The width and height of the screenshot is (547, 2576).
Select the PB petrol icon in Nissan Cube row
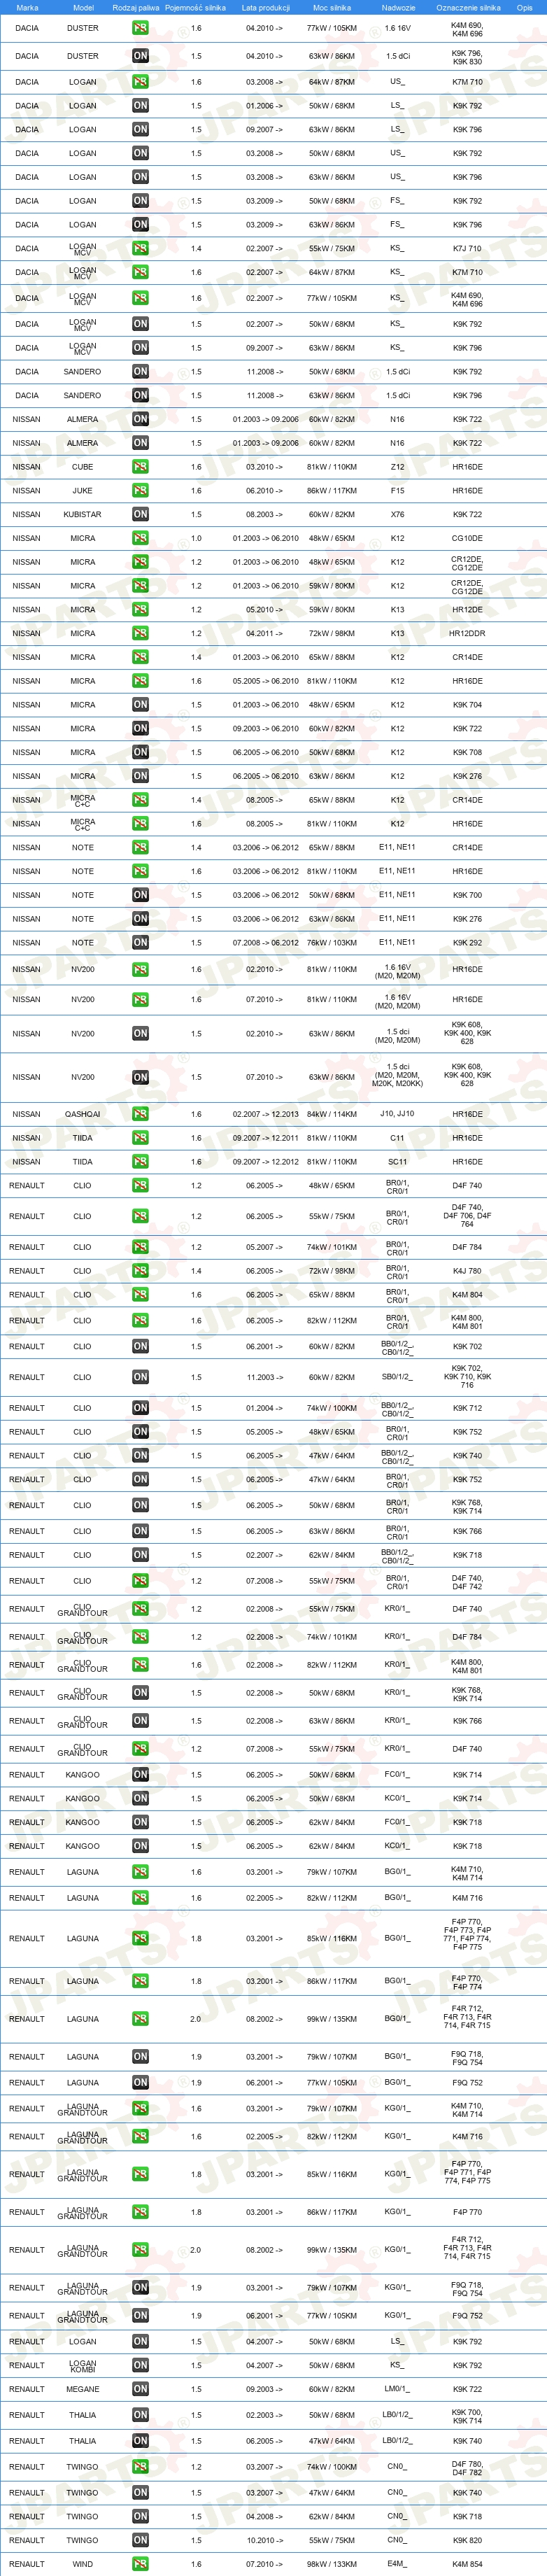coord(140,467)
